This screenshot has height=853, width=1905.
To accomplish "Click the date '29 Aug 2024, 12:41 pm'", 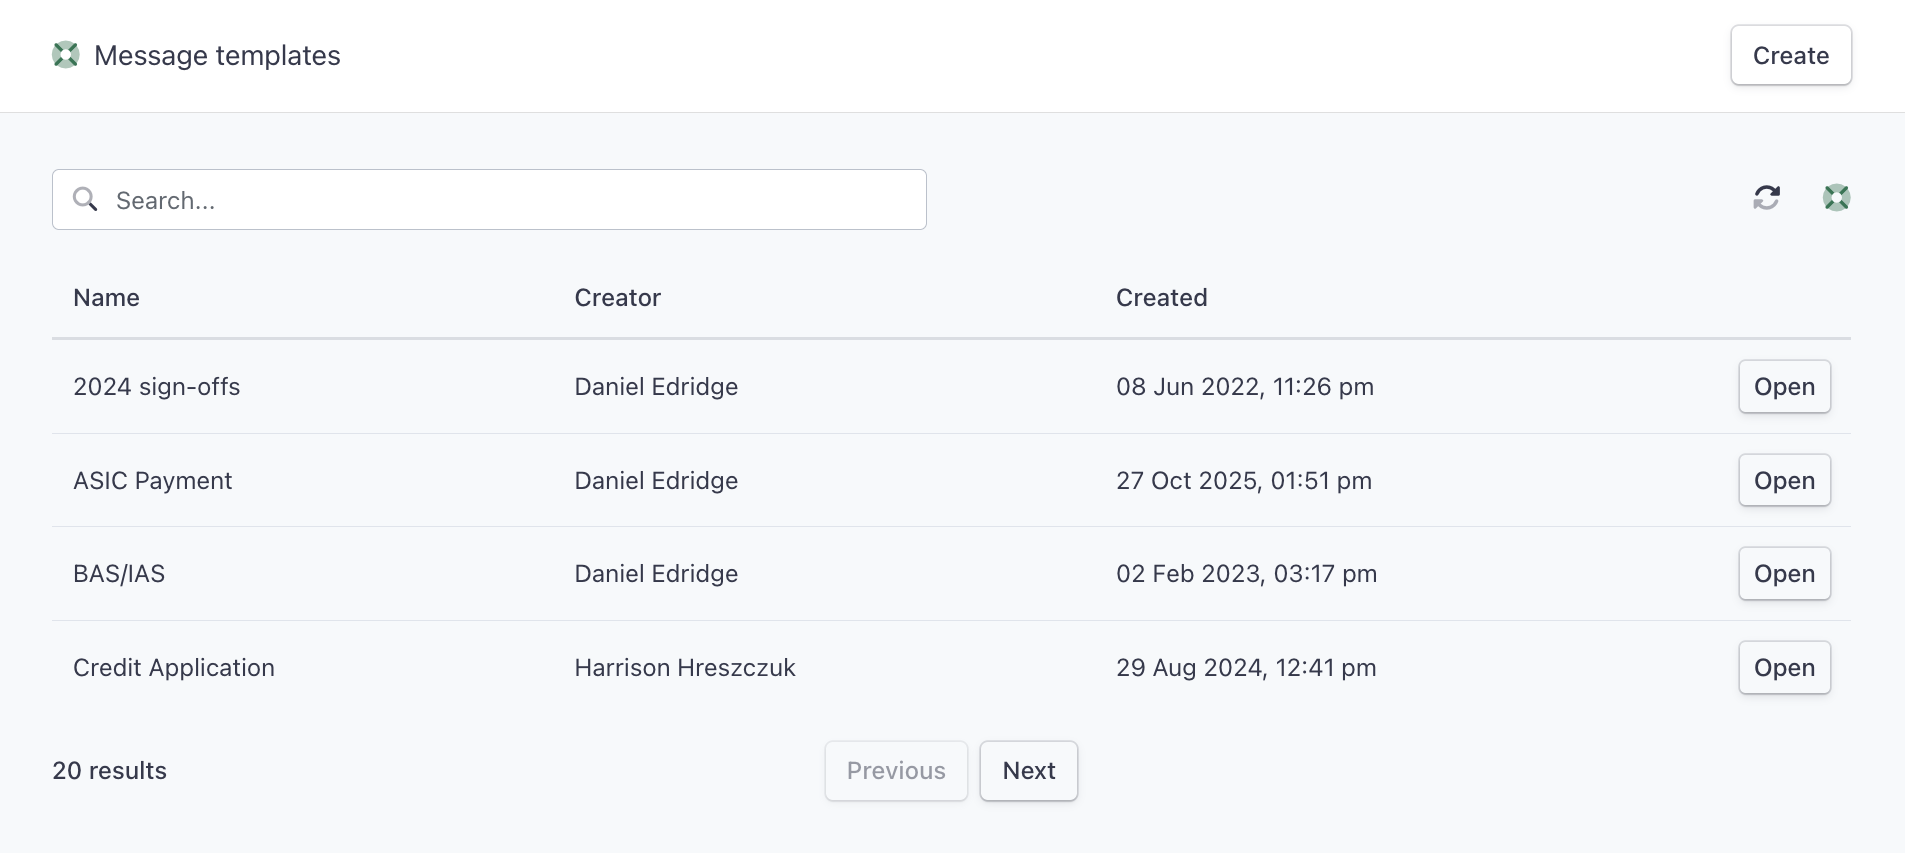I will point(1246,668).
